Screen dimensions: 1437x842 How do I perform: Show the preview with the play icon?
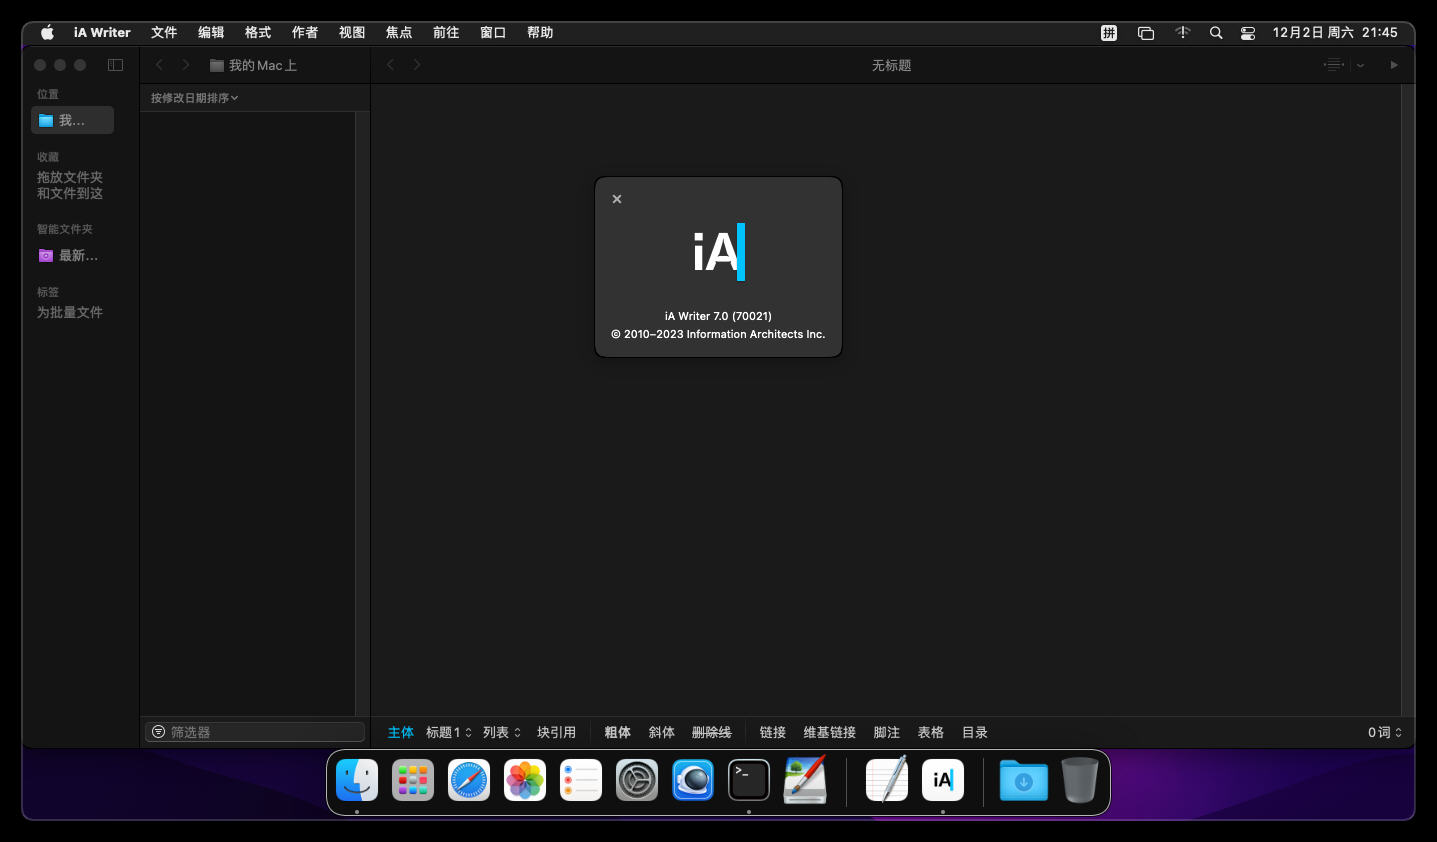(1394, 65)
